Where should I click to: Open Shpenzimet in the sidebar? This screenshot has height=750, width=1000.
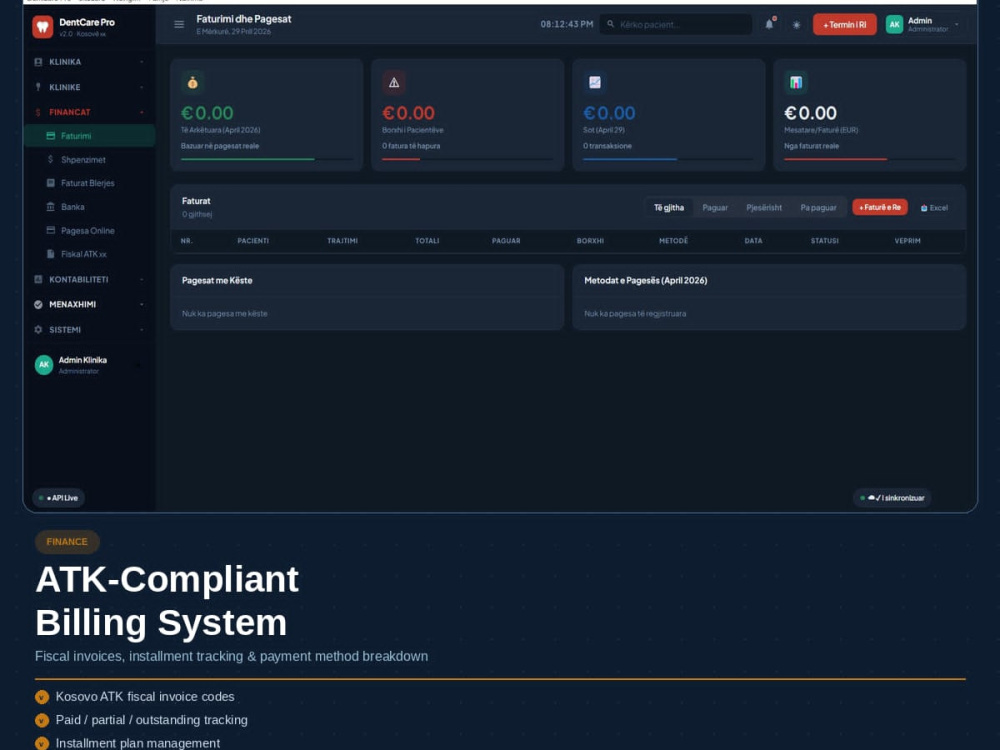click(89, 159)
